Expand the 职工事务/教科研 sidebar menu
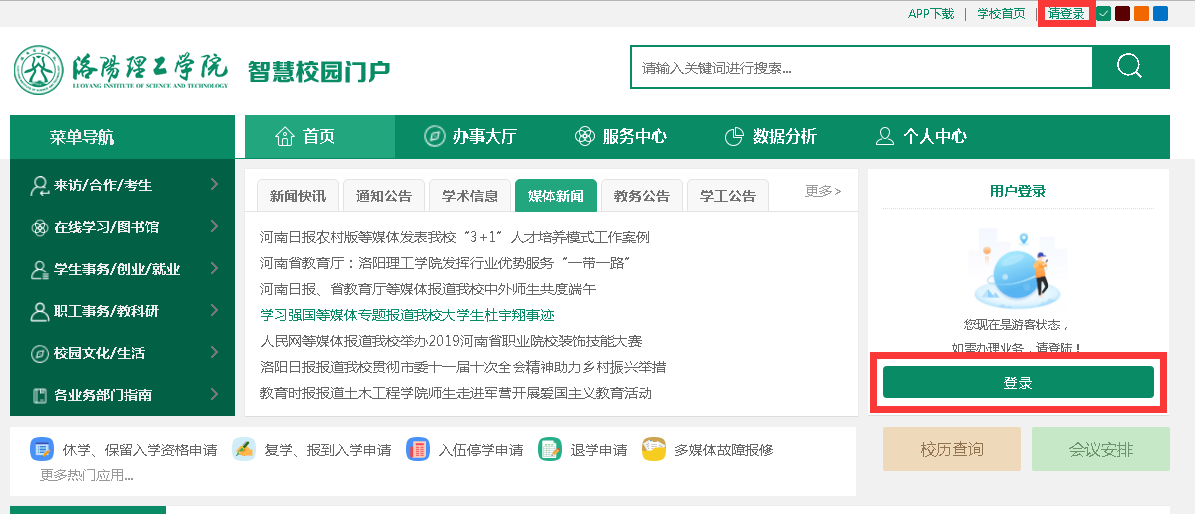 (122, 311)
